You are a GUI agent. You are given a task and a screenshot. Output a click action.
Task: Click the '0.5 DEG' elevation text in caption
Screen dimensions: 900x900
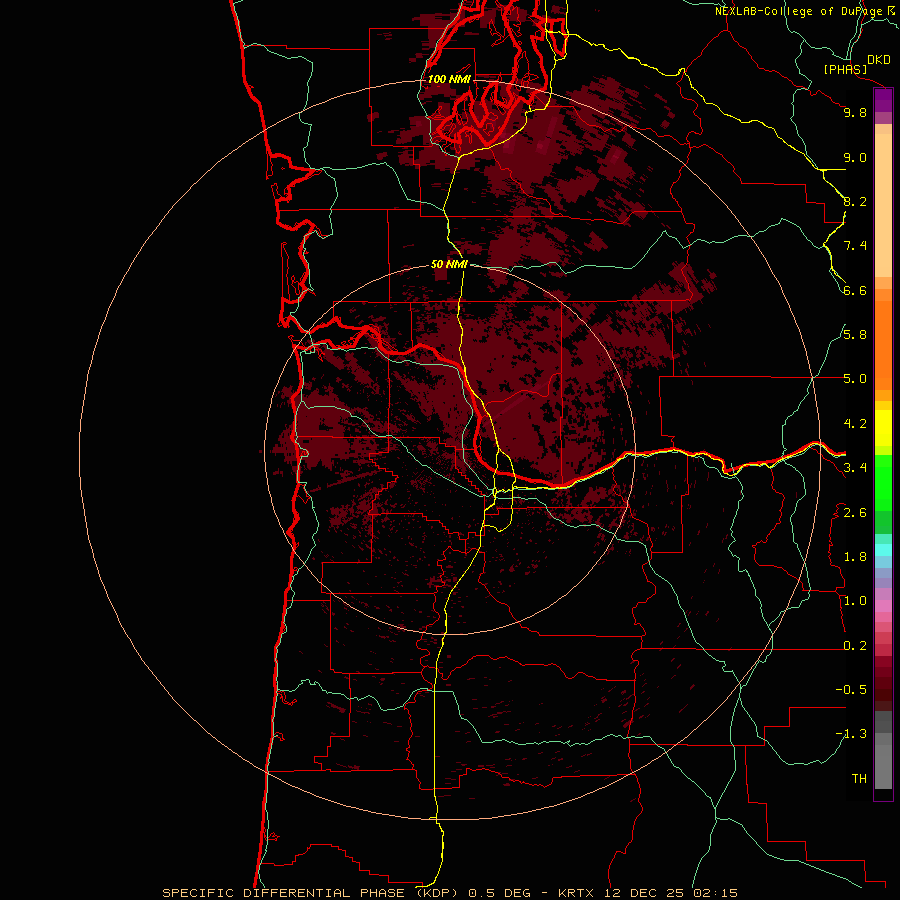tap(499, 893)
